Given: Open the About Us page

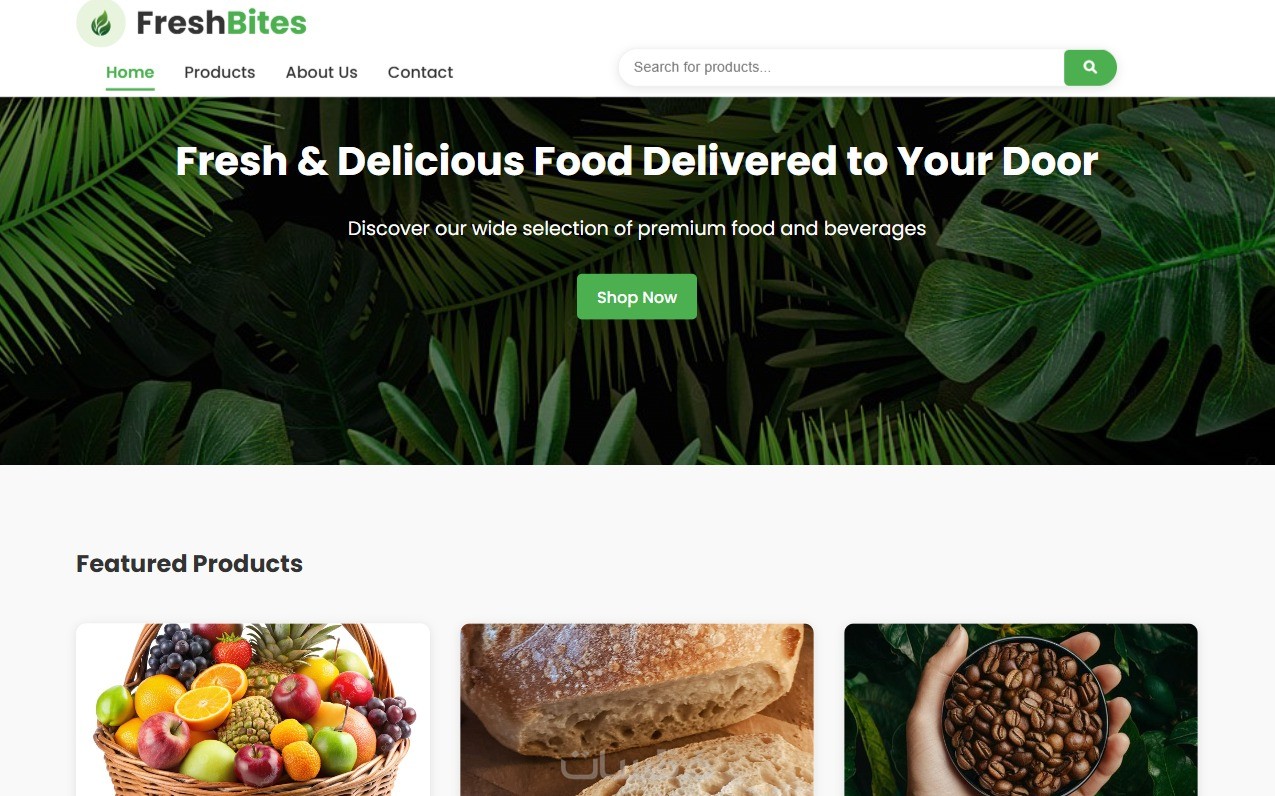Looking at the screenshot, I should (321, 72).
